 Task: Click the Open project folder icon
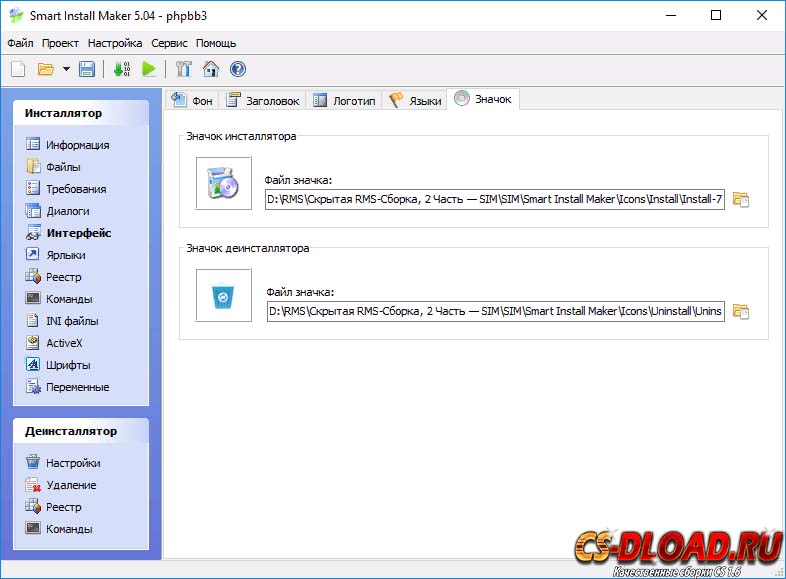pos(46,69)
